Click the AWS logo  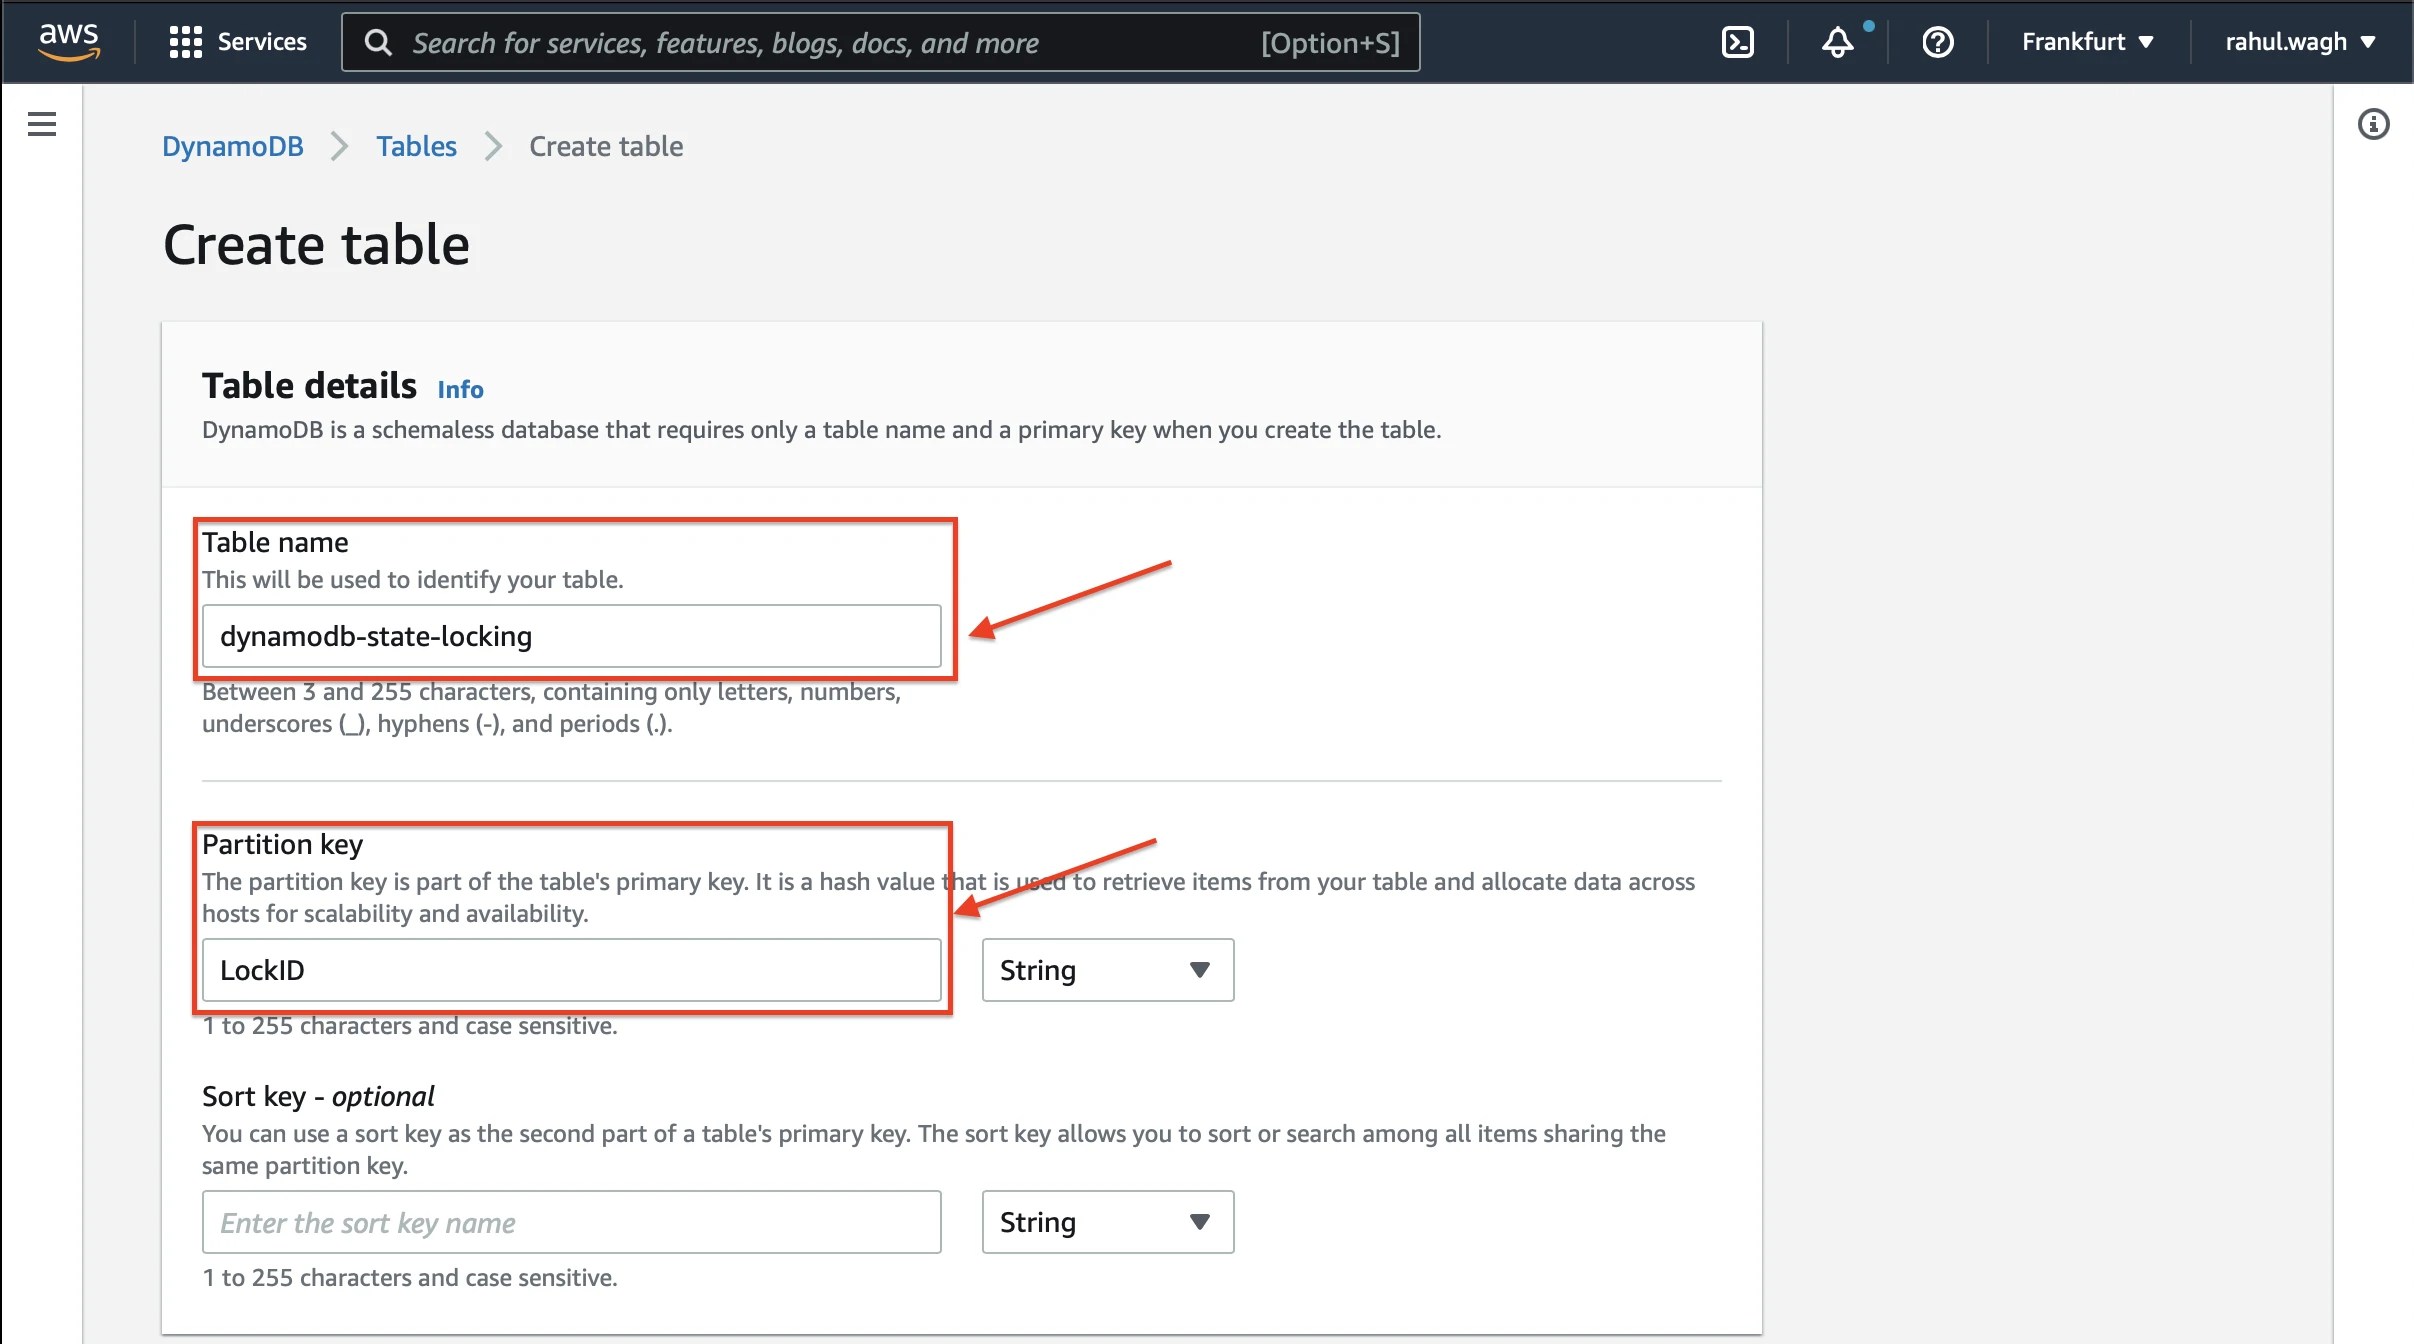point(67,41)
